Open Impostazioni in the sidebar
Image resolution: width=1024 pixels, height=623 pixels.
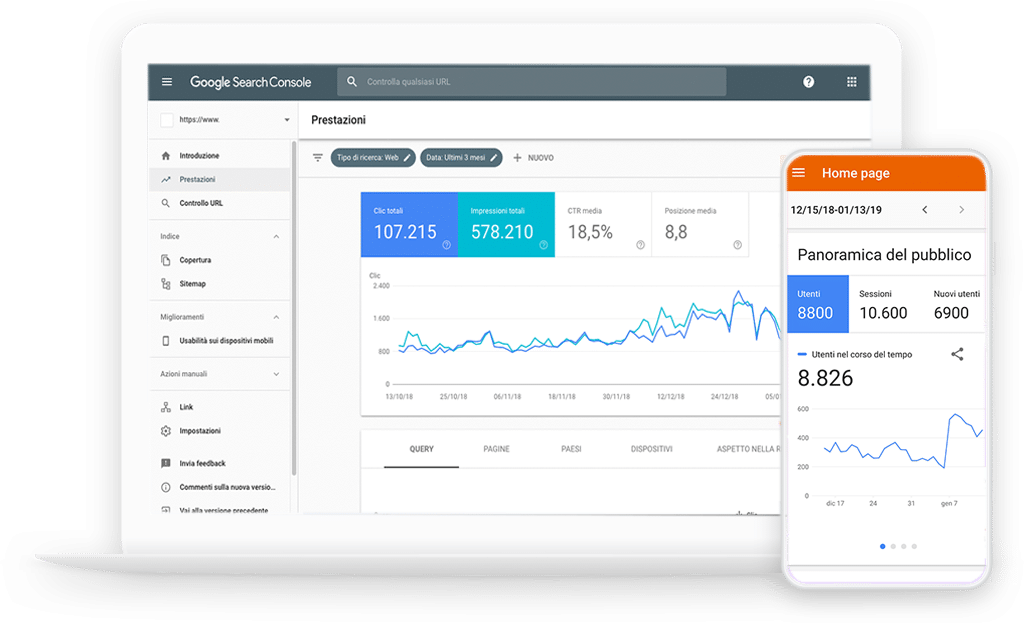219,431
